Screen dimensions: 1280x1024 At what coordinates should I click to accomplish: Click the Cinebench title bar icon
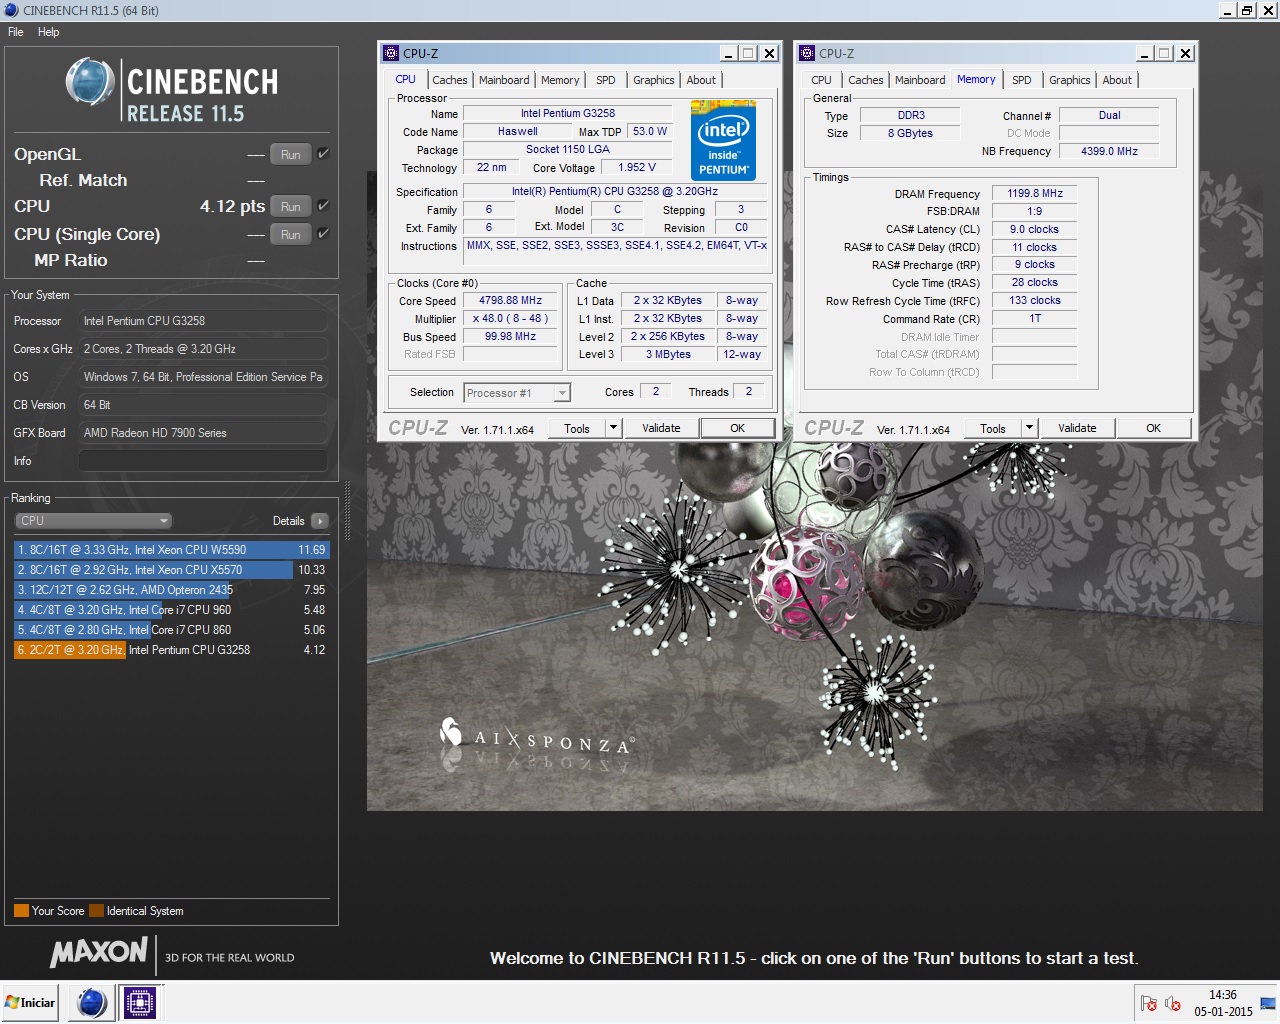11,10
